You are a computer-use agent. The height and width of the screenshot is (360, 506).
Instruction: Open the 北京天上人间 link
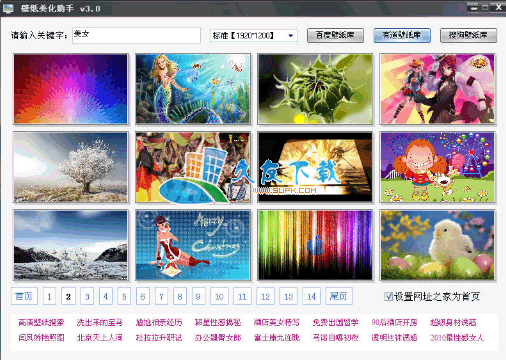100,337
